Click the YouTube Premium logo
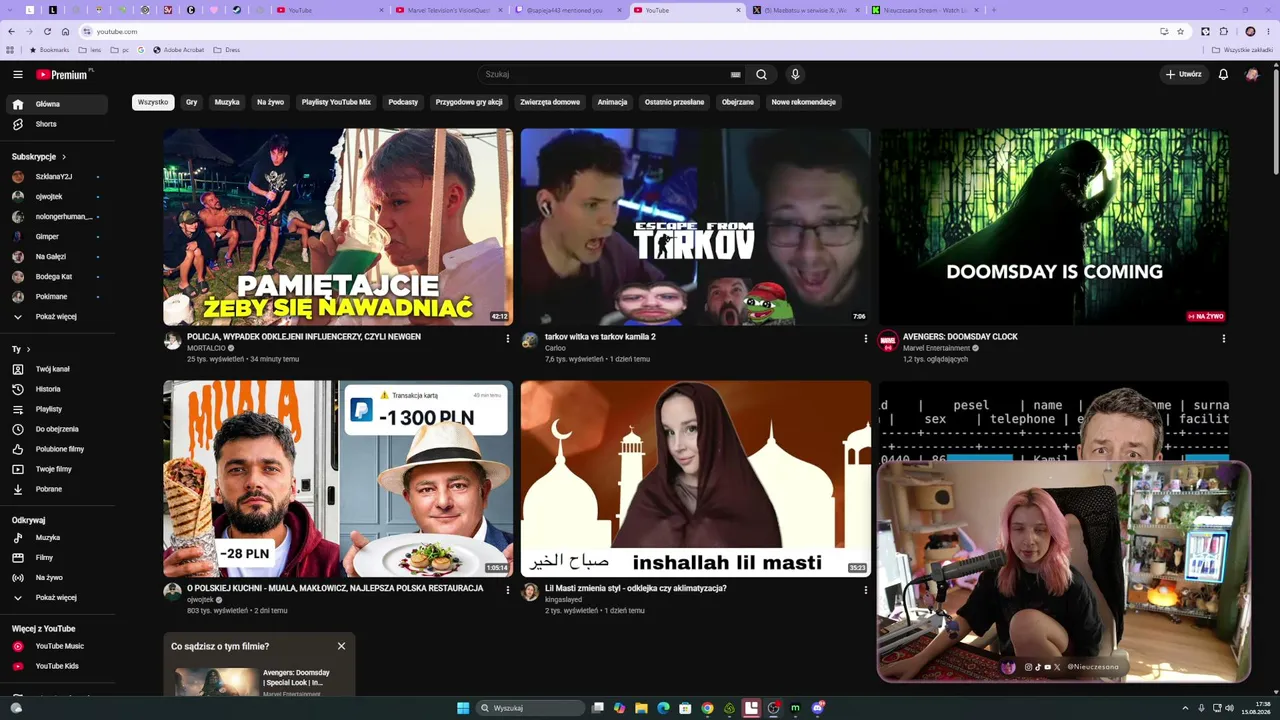The image size is (1280, 720). [63, 74]
